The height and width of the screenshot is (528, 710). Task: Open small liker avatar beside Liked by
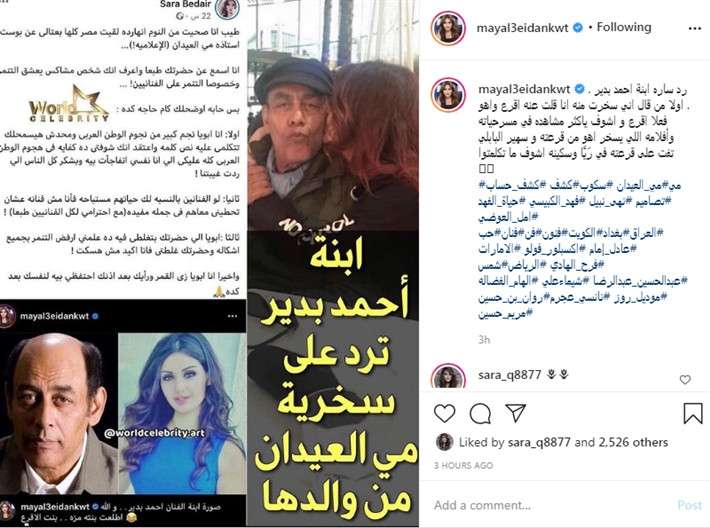tap(445, 442)
